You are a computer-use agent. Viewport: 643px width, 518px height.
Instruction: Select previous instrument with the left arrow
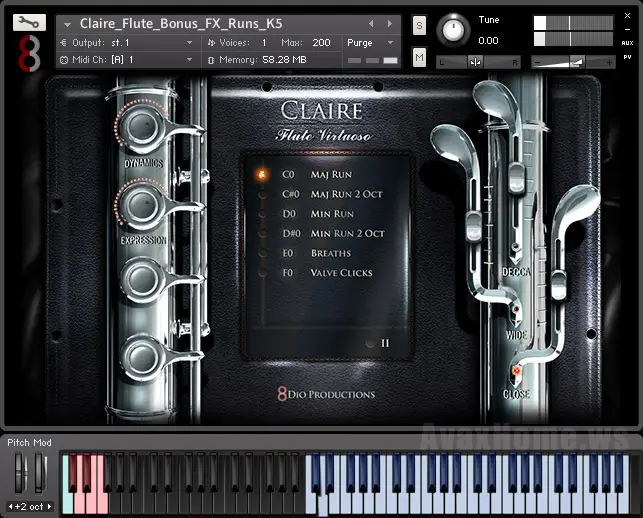[371, 24]
